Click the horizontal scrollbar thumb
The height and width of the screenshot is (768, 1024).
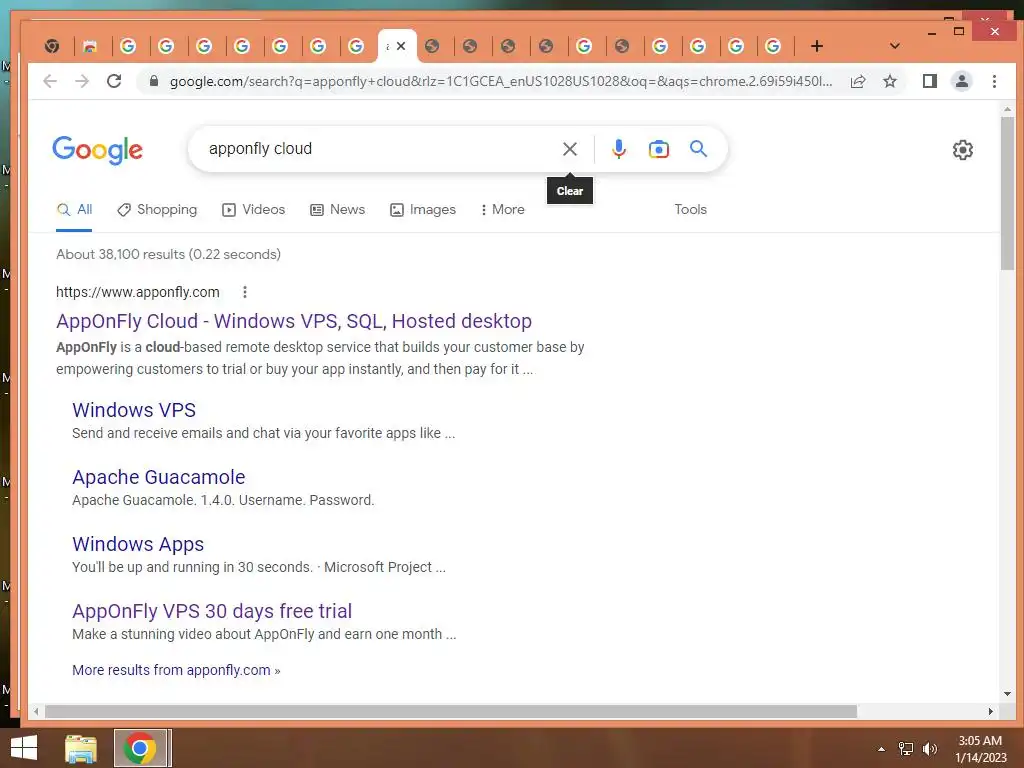pyautogui.click(x=451, y=711)
